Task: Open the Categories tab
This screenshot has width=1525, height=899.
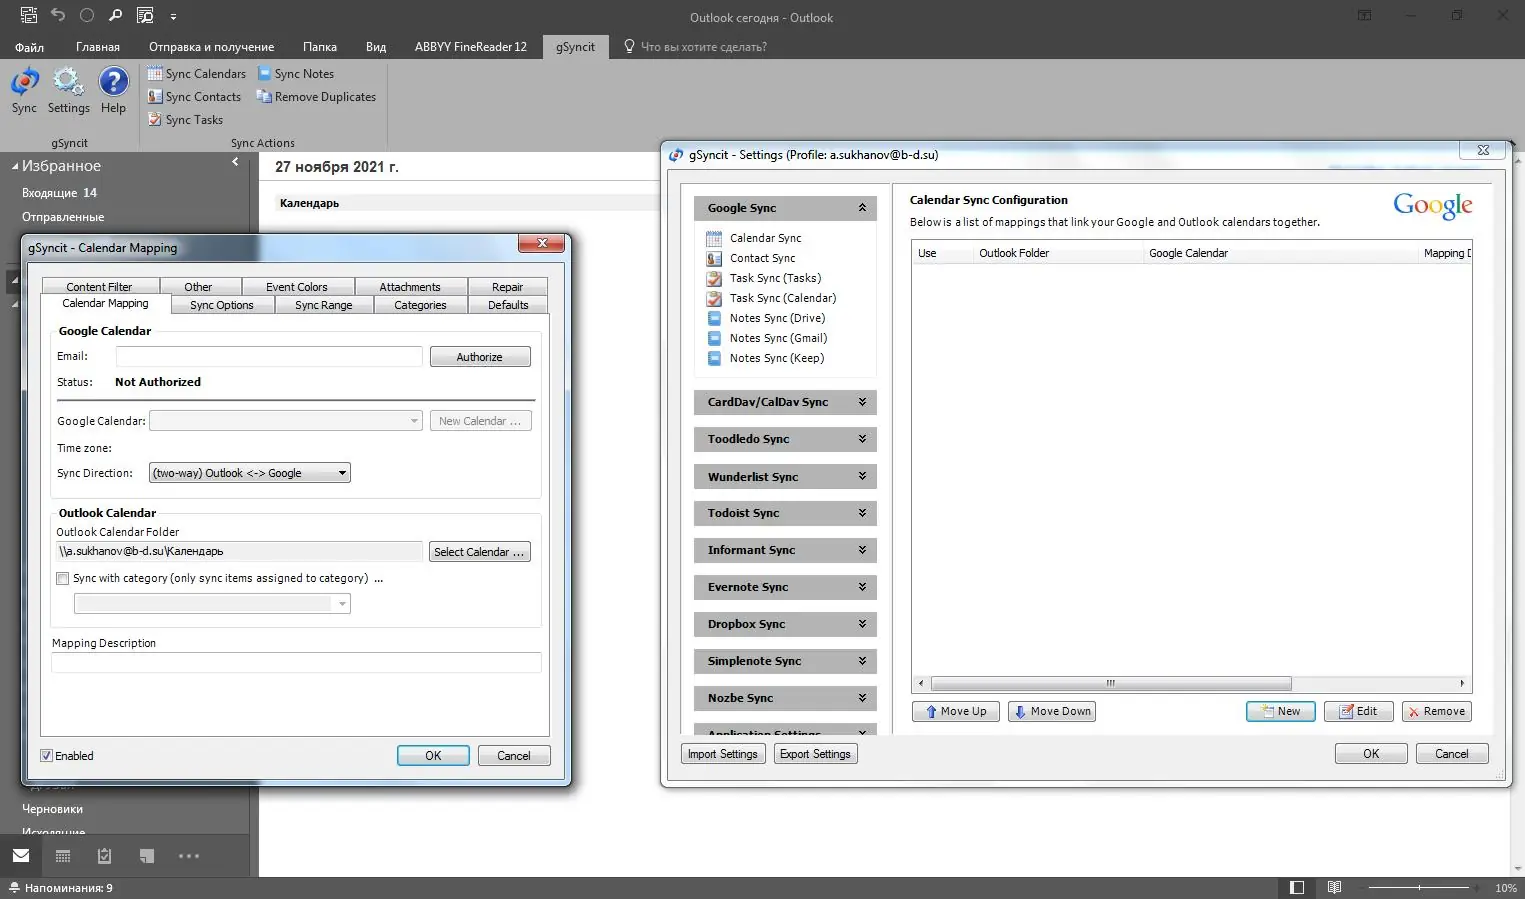Action: pos(420,305)
